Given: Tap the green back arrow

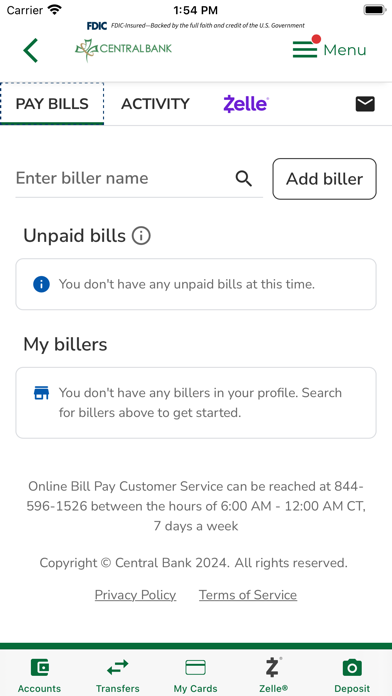Looking at the screenshot, I should [31, 50].
